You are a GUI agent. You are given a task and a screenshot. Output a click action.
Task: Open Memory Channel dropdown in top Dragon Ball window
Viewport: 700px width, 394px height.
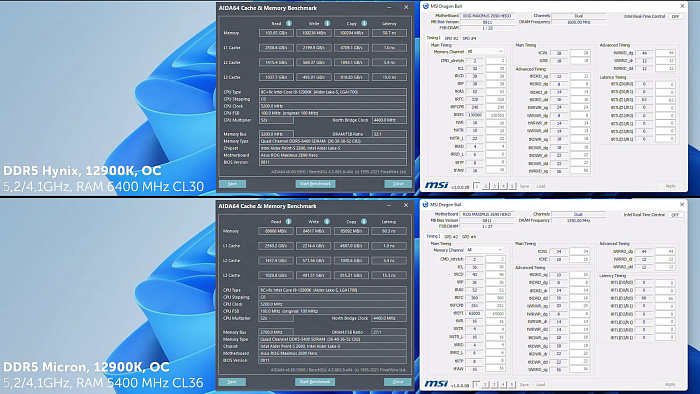pos(485,52)
